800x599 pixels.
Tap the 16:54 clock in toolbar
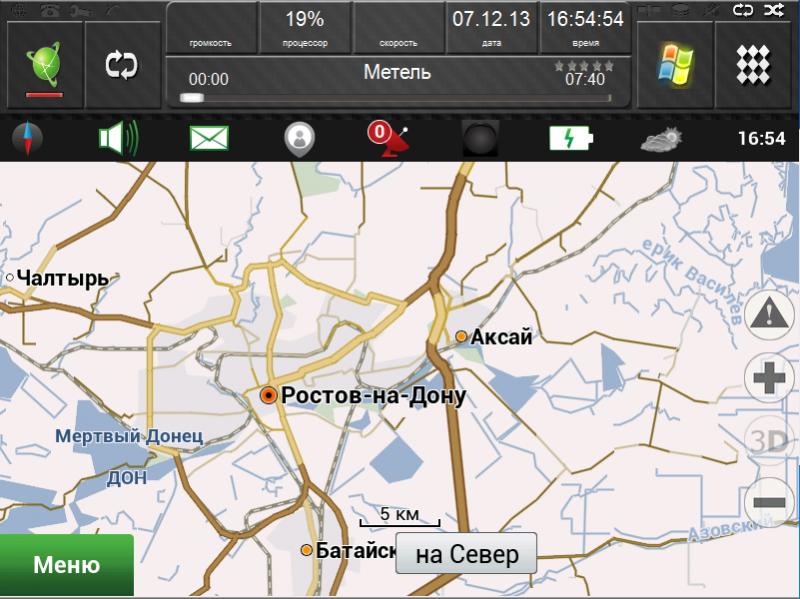[x=761, y=138]
